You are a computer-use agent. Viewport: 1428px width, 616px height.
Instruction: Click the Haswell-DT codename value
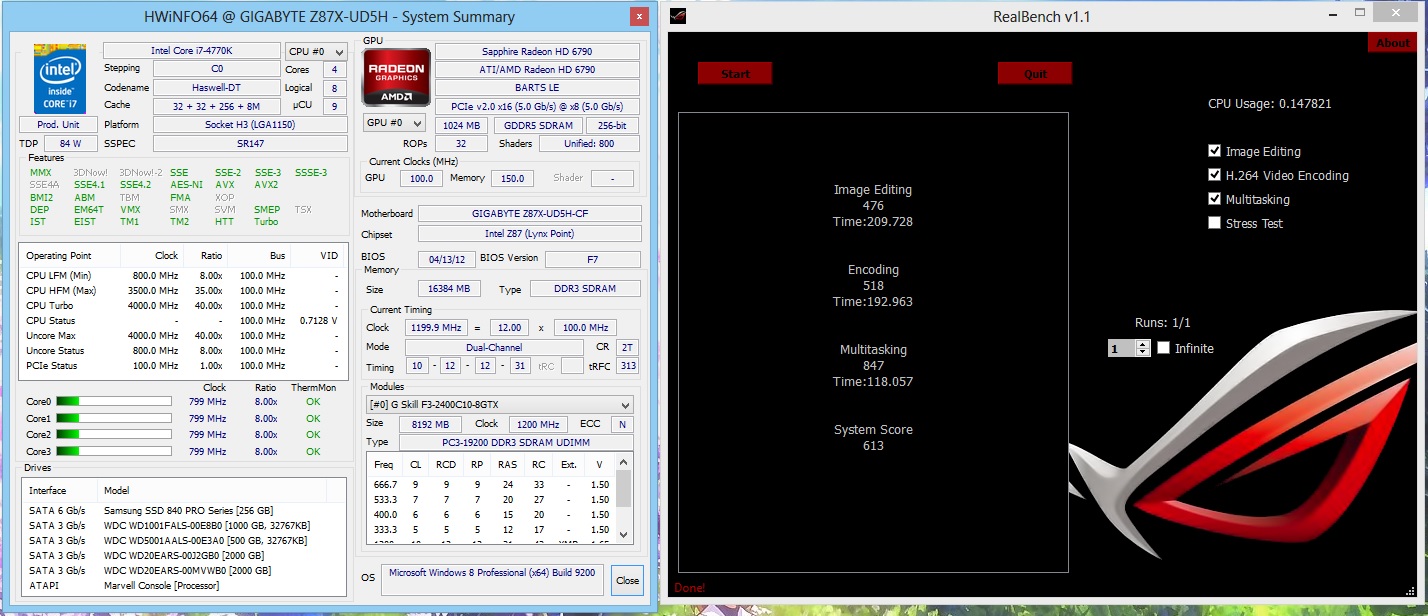(x=215, y=87)
